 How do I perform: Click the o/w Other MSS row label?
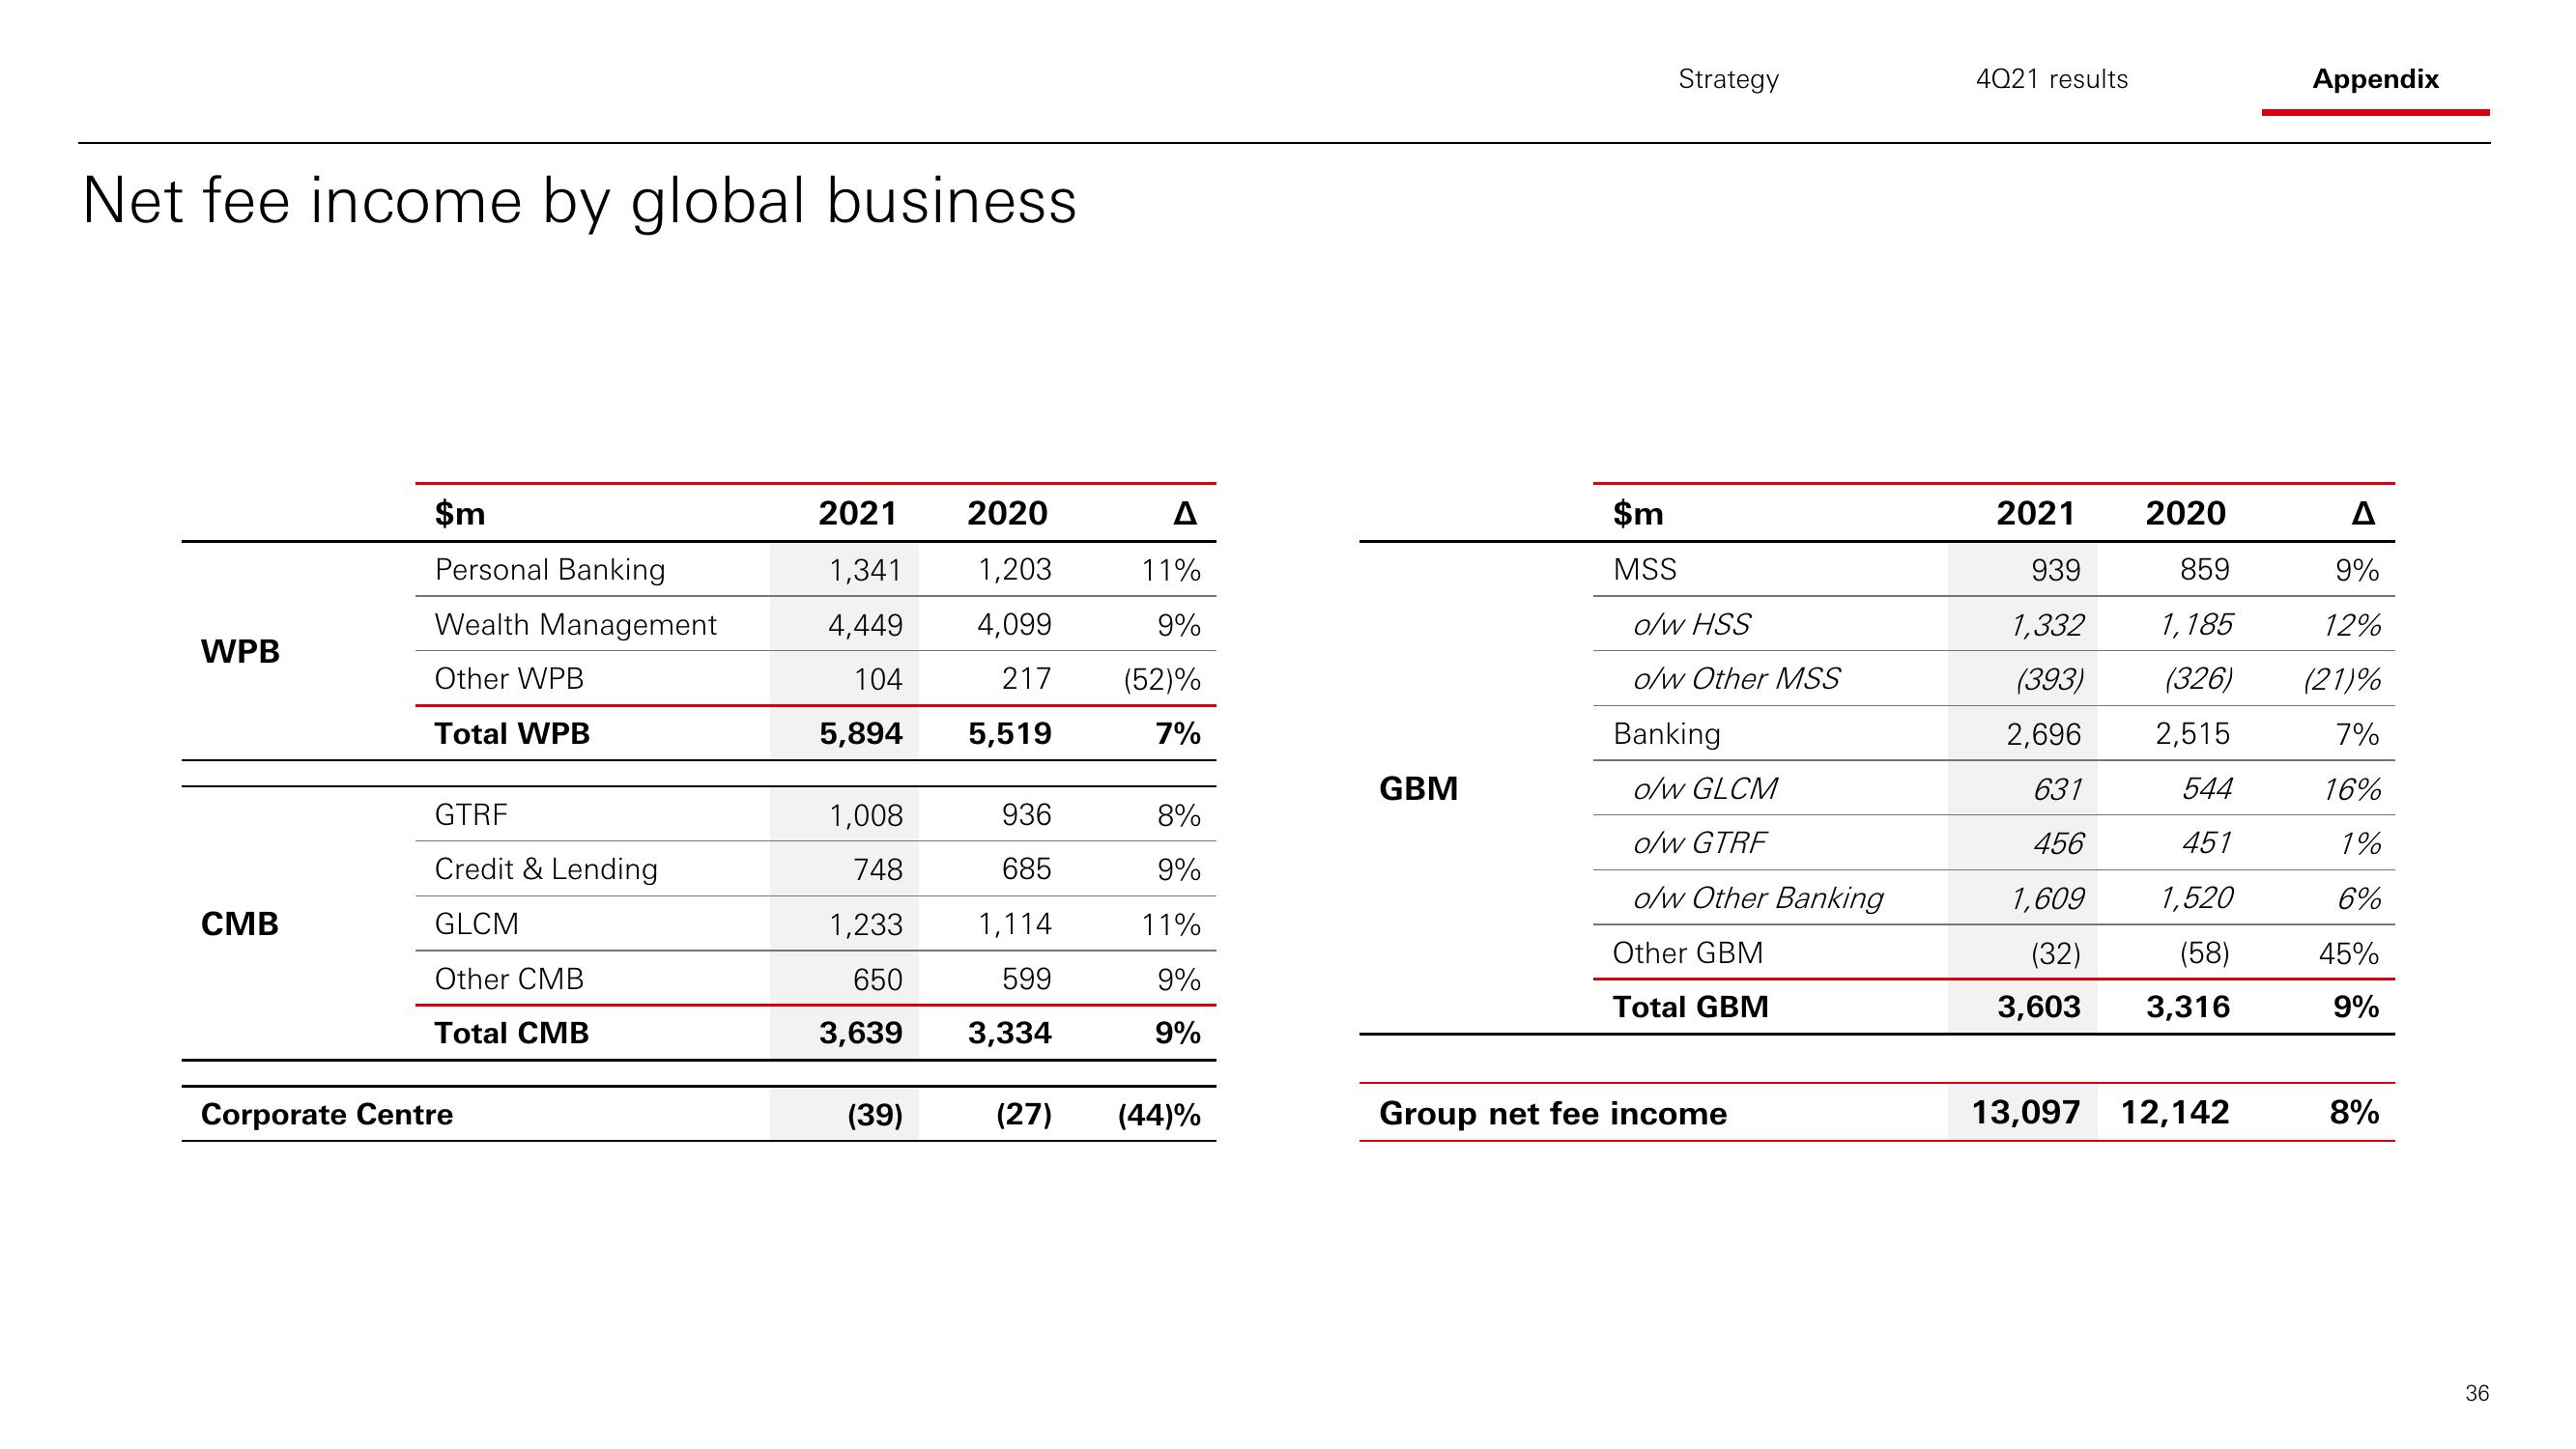(1736, 678)
